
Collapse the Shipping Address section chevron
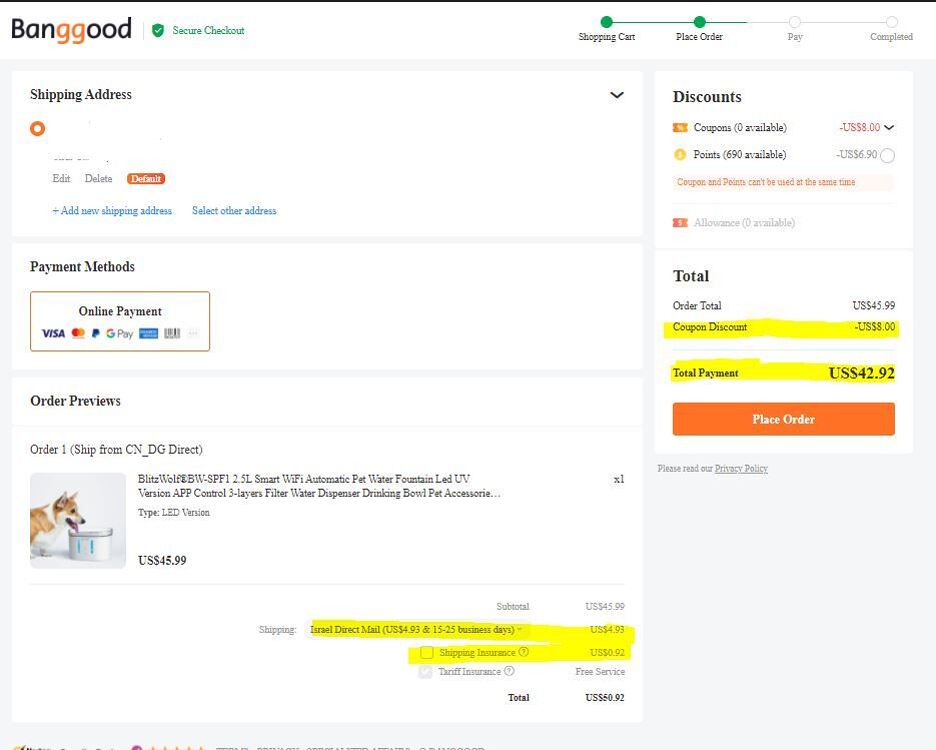tap(617, 95)
